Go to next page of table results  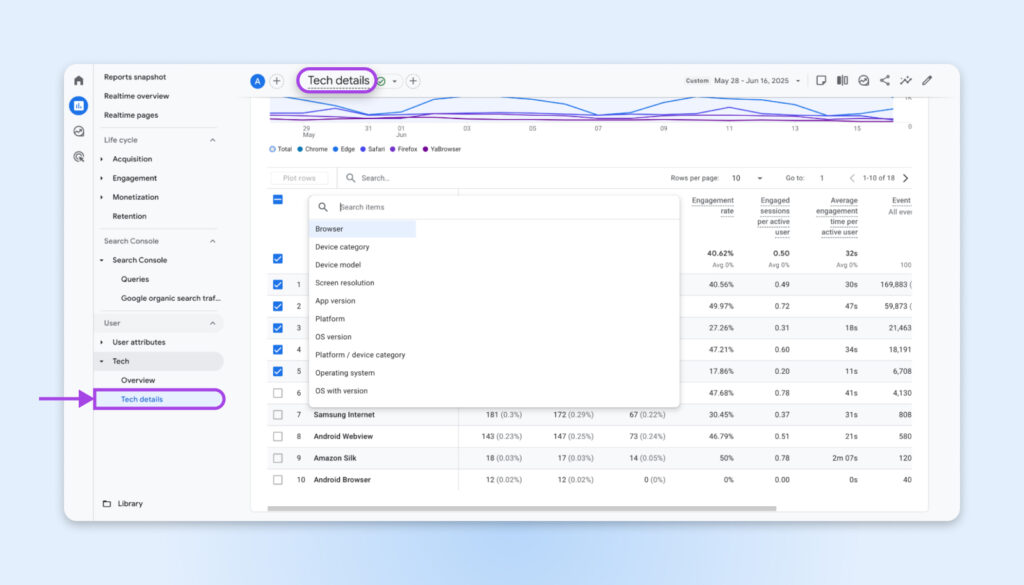click(x=905, y=178)
